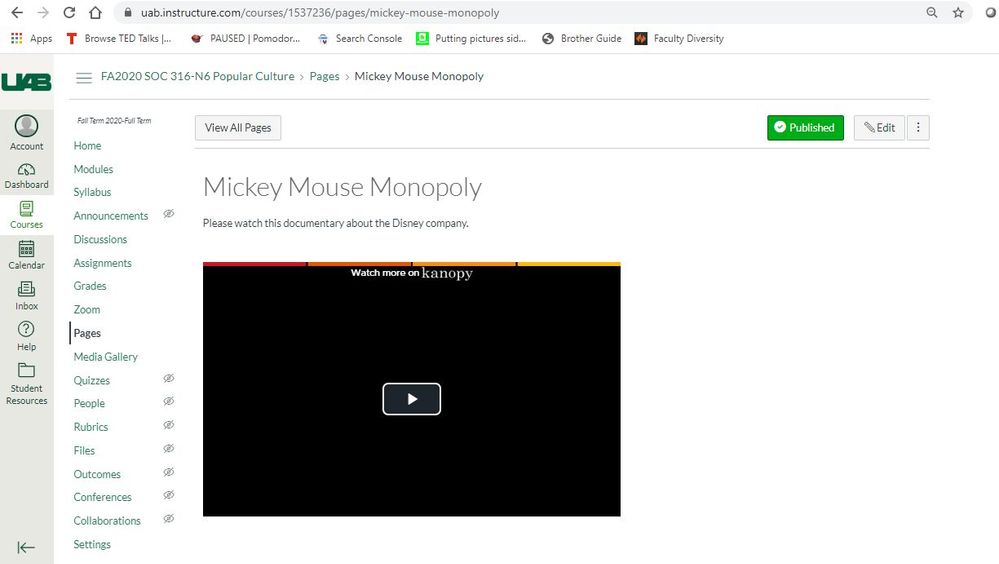Image resolution: width=999 pixels, height=564 pixels.
Task: Click the Edit page button
Action: pyautogui.click(x=879, y=128)
